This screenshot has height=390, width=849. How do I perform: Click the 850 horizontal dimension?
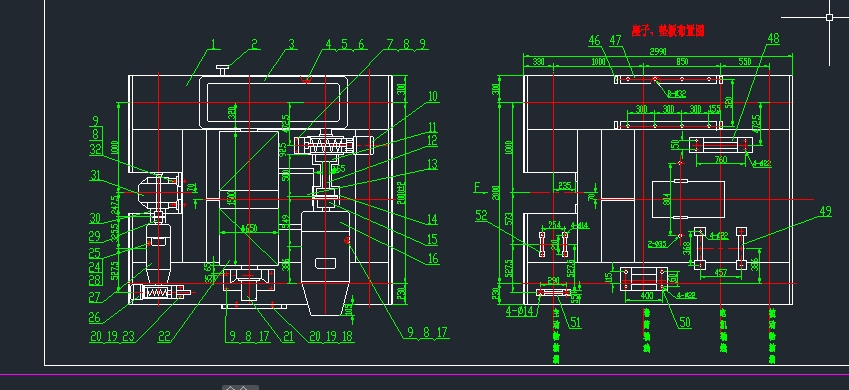click(682, 62)
